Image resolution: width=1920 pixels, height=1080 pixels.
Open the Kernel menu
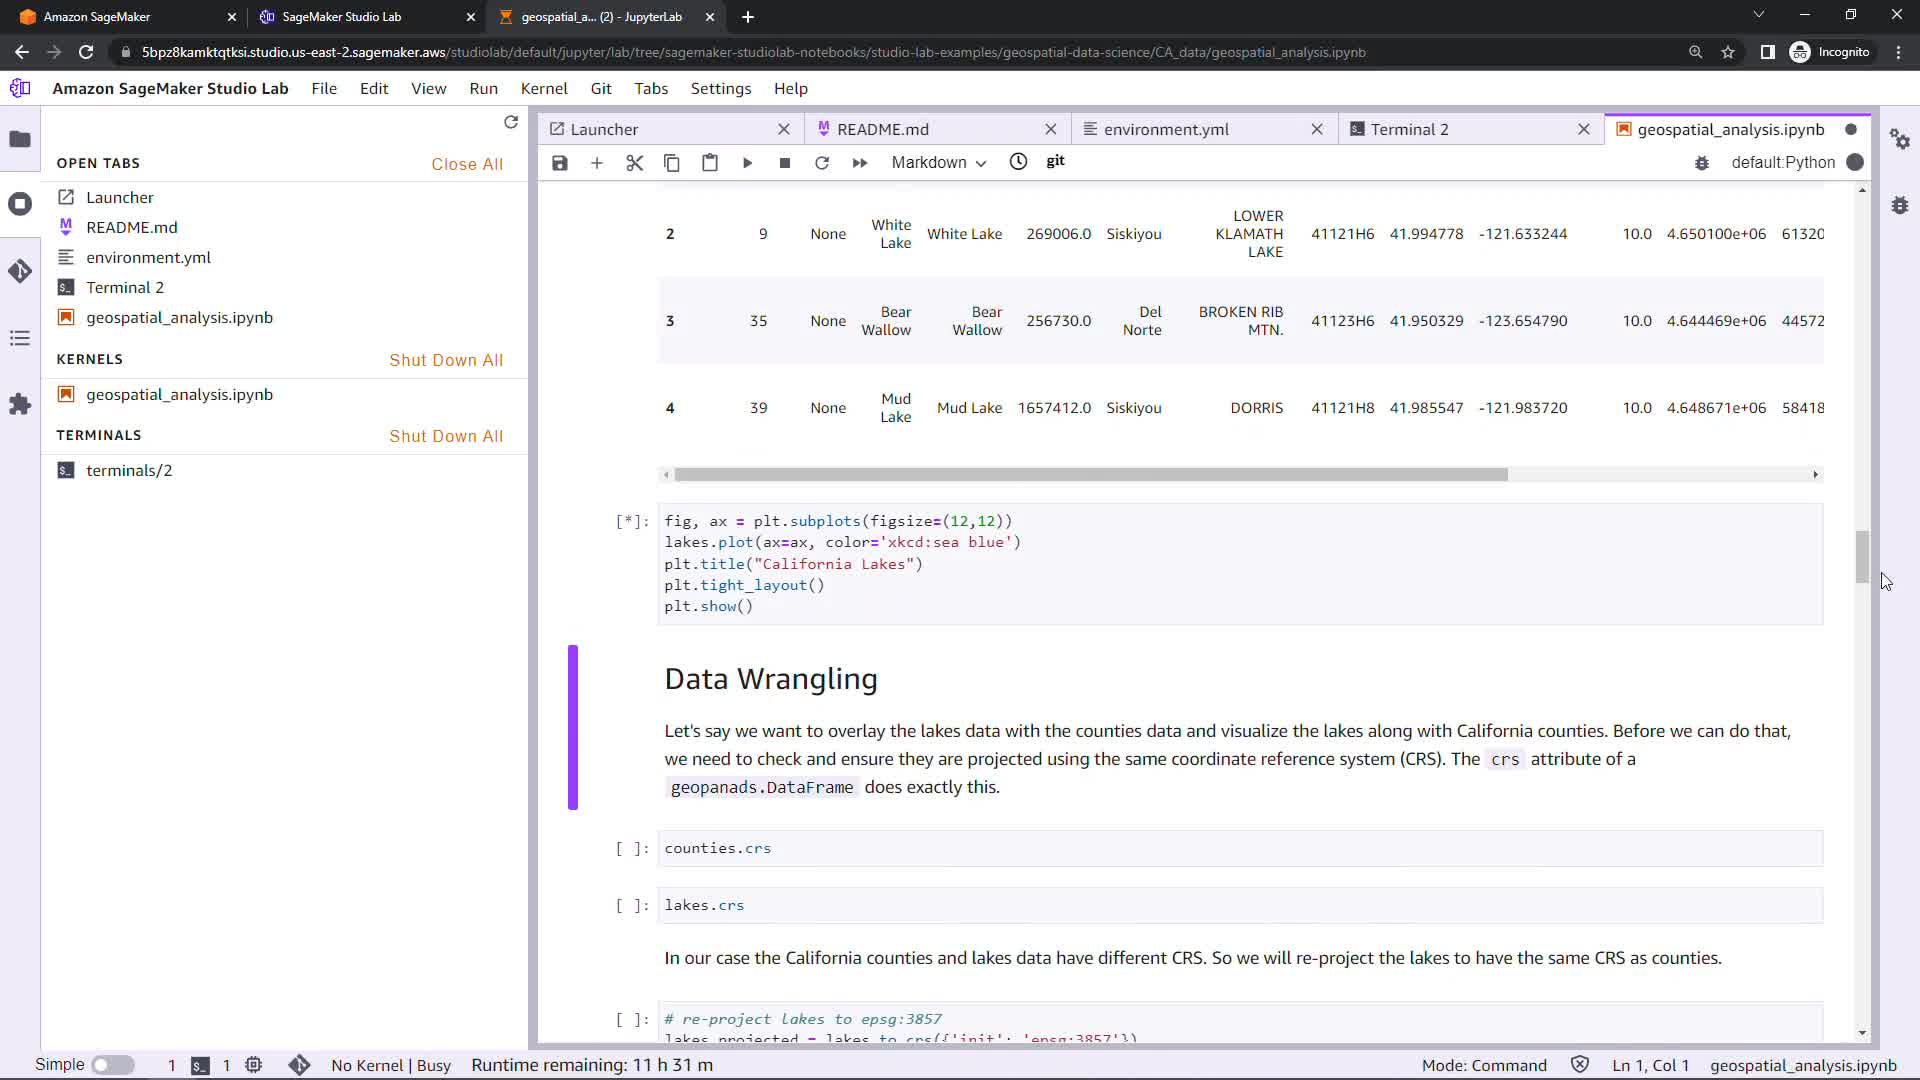543,88
